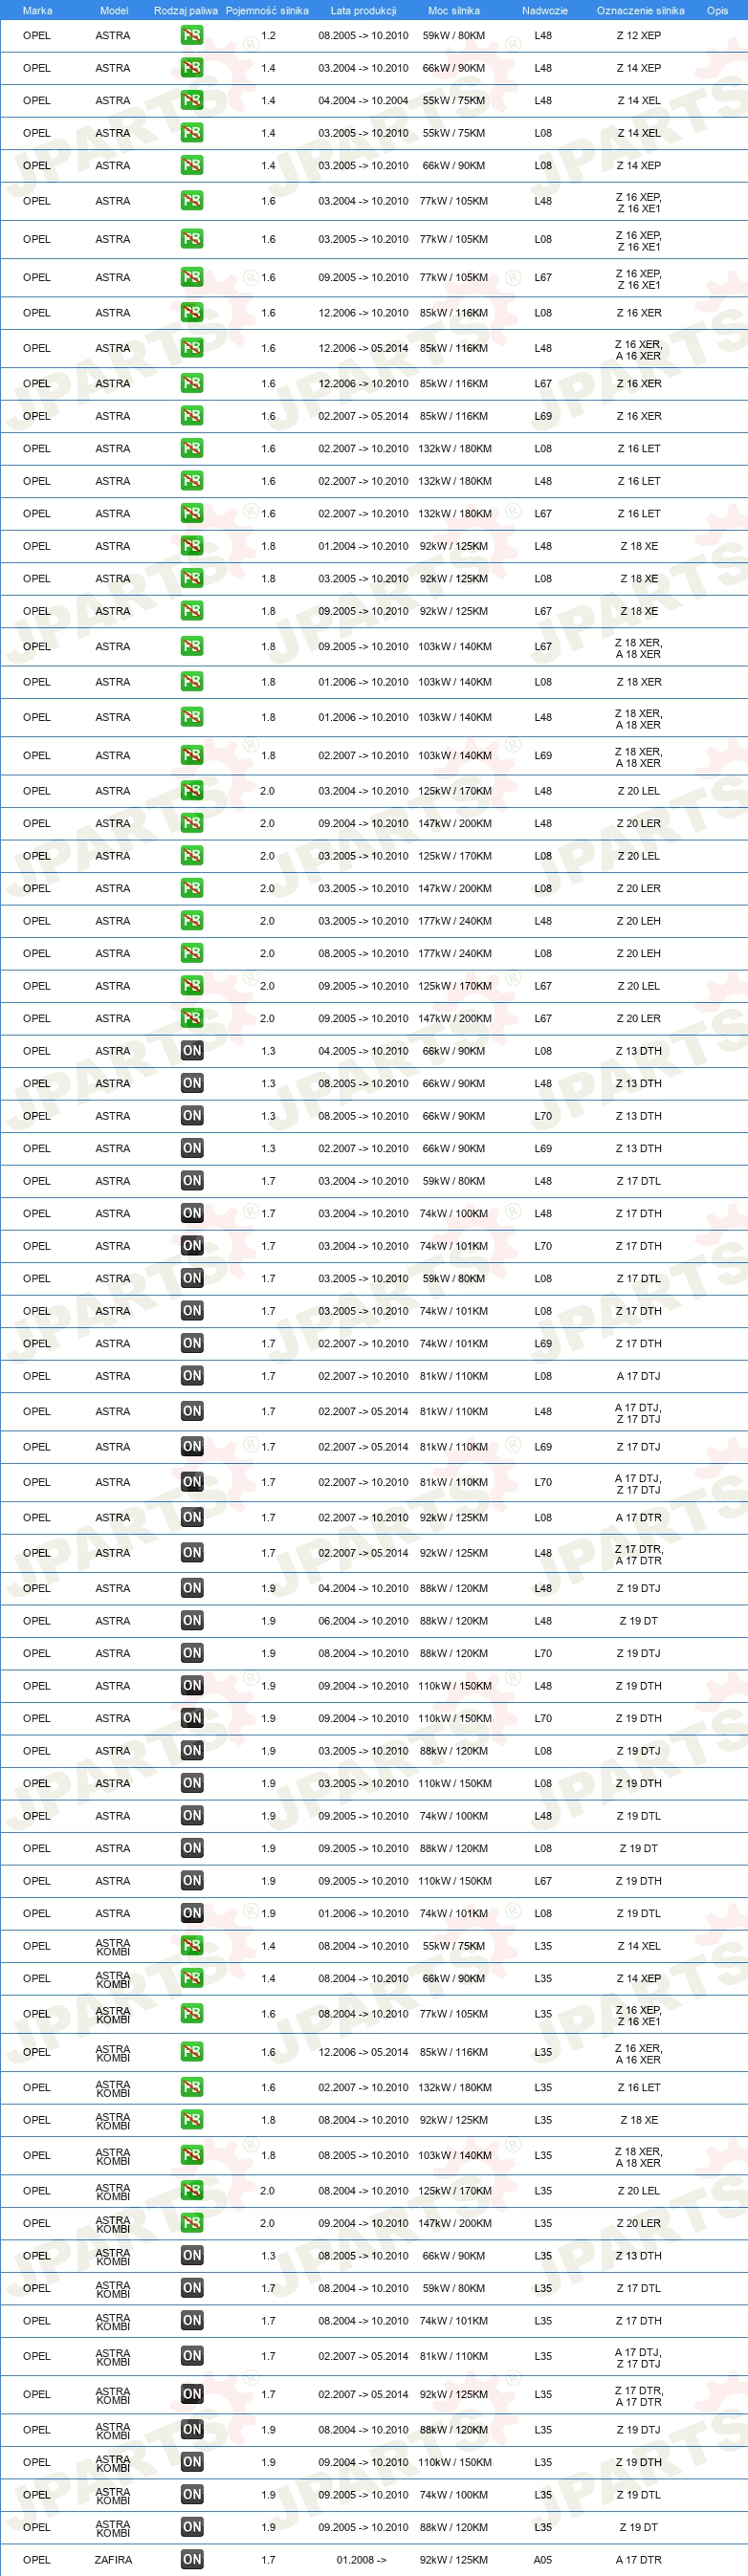The width and height of the screenshot is (748, 2576).
Task: Click the 'Model' column header
Action: [114, 10]
